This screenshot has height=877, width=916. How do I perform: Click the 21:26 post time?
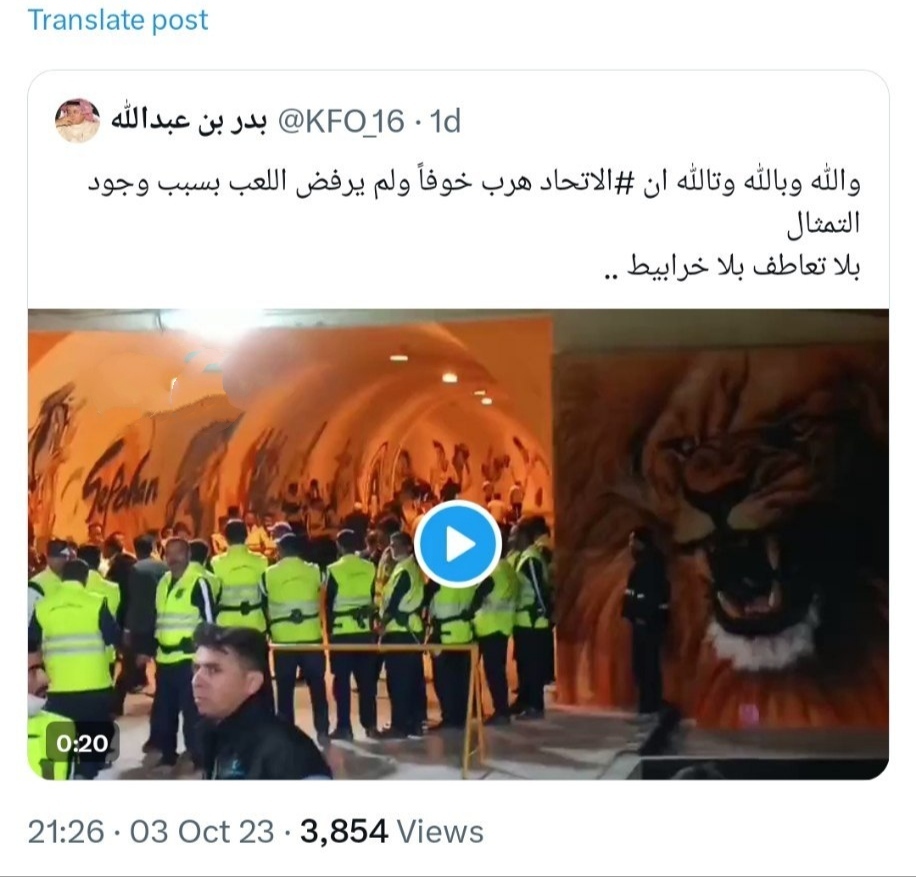click(66, 831)
